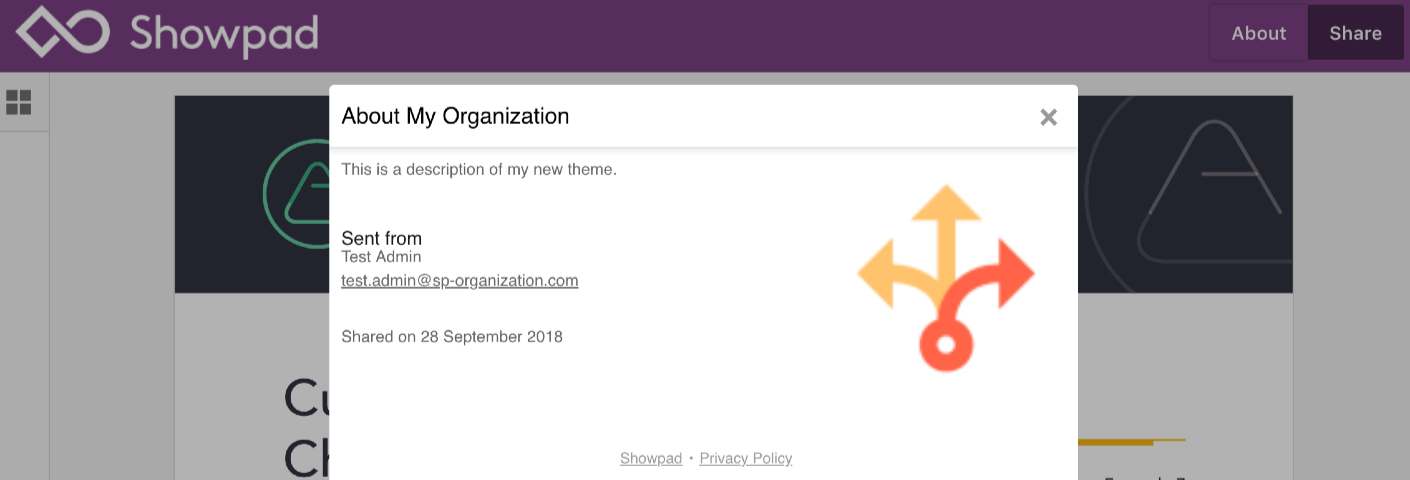Screen dimensions: 1410x480
Task: Click the Test Admin sender name
Action: click(x=381, y=257)
